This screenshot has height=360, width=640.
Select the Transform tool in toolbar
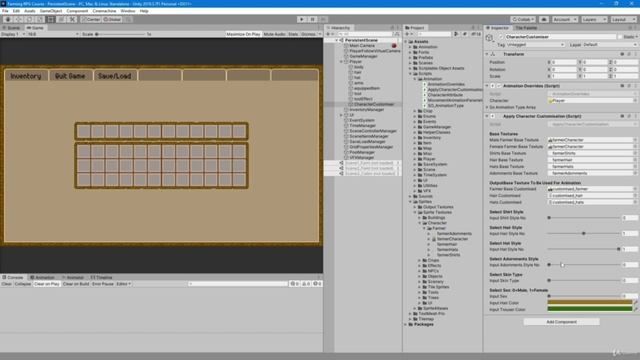pyautogui.click(x=61, y=20)
